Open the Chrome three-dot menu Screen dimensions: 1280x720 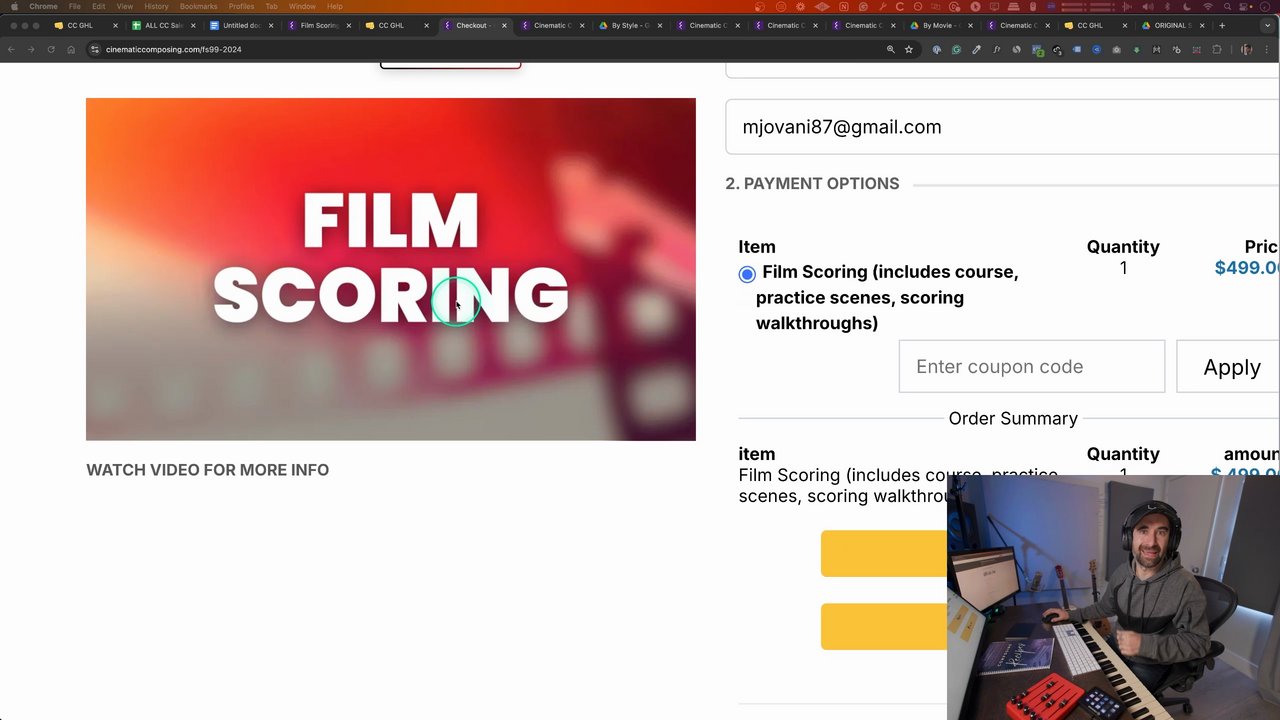[1268, 49]
